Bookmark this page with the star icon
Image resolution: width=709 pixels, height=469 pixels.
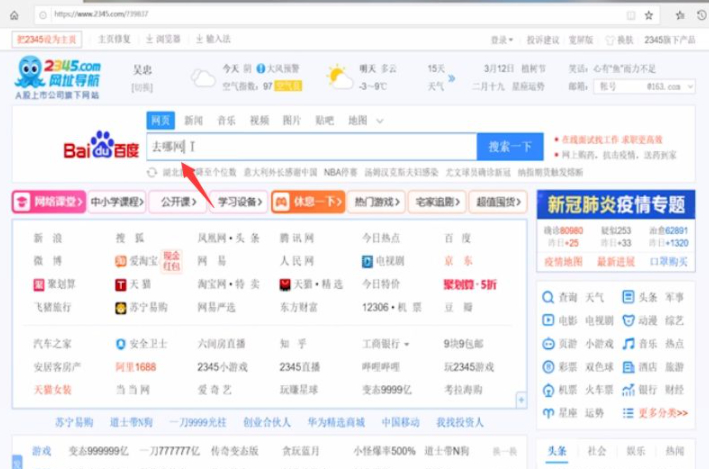(649, 15)
